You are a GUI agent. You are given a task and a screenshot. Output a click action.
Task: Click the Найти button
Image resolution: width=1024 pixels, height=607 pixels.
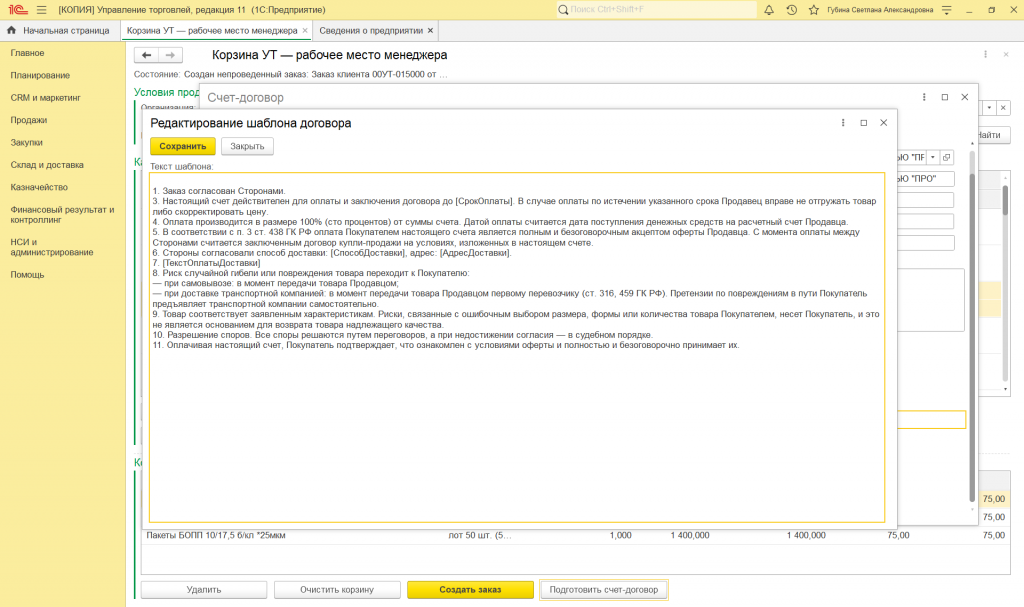(992, 135)
